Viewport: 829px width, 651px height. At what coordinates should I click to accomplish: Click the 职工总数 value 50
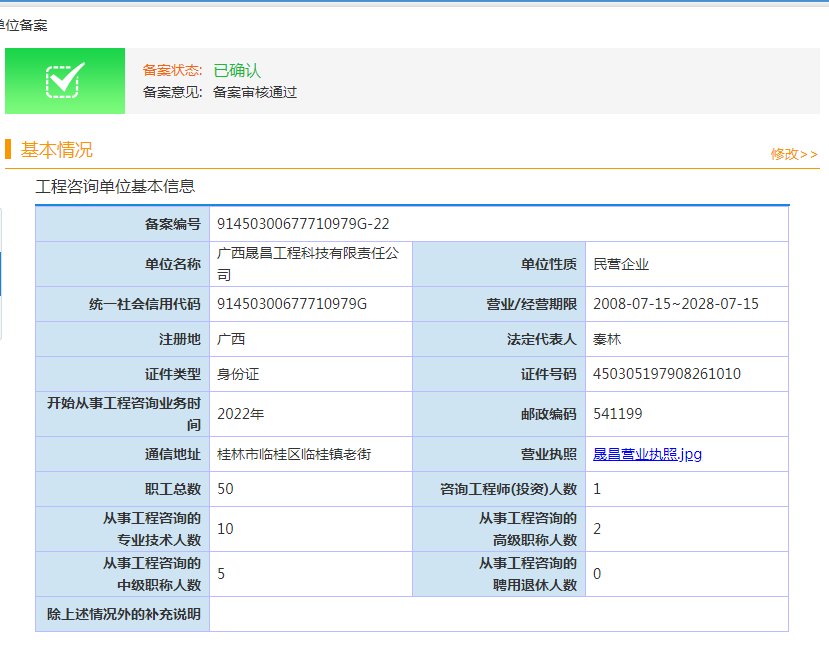225,489
